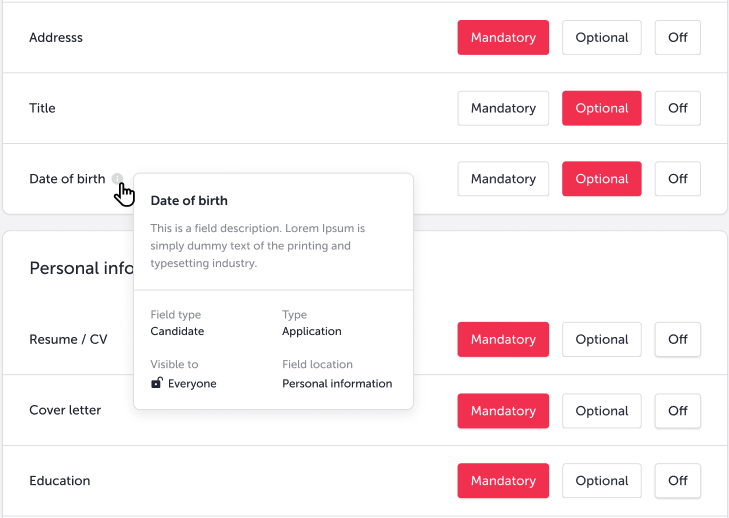
Task: Select Mandatory for Resume / CV
Action: (x=503, y=340)
